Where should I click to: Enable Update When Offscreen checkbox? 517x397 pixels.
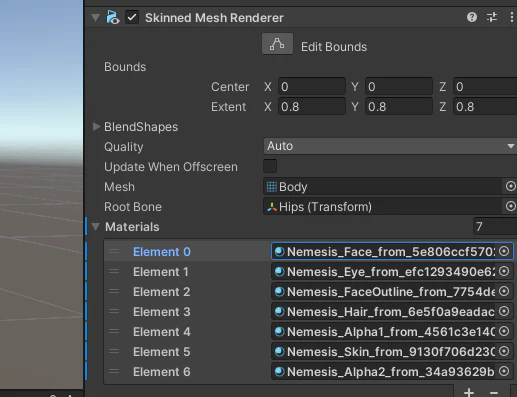point(270,166)
